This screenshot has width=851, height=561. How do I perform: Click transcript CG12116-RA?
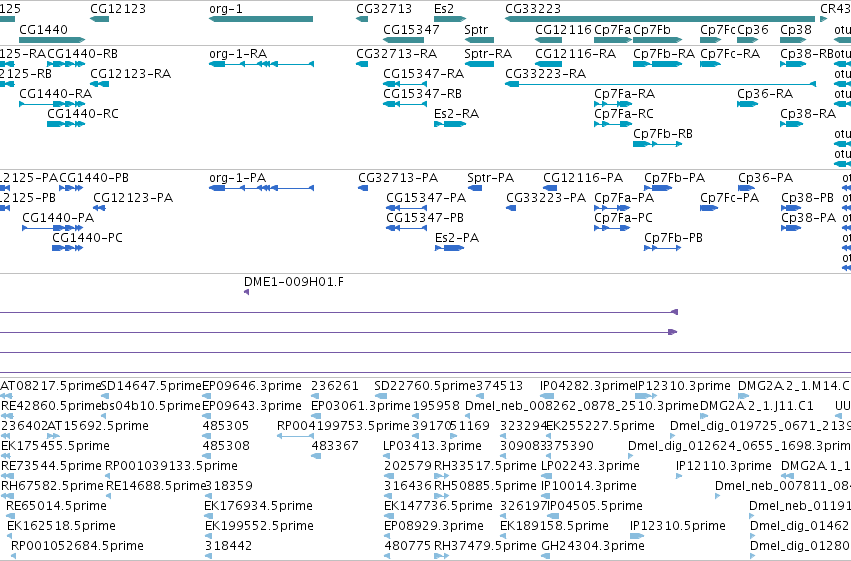(x=548, y=64)
